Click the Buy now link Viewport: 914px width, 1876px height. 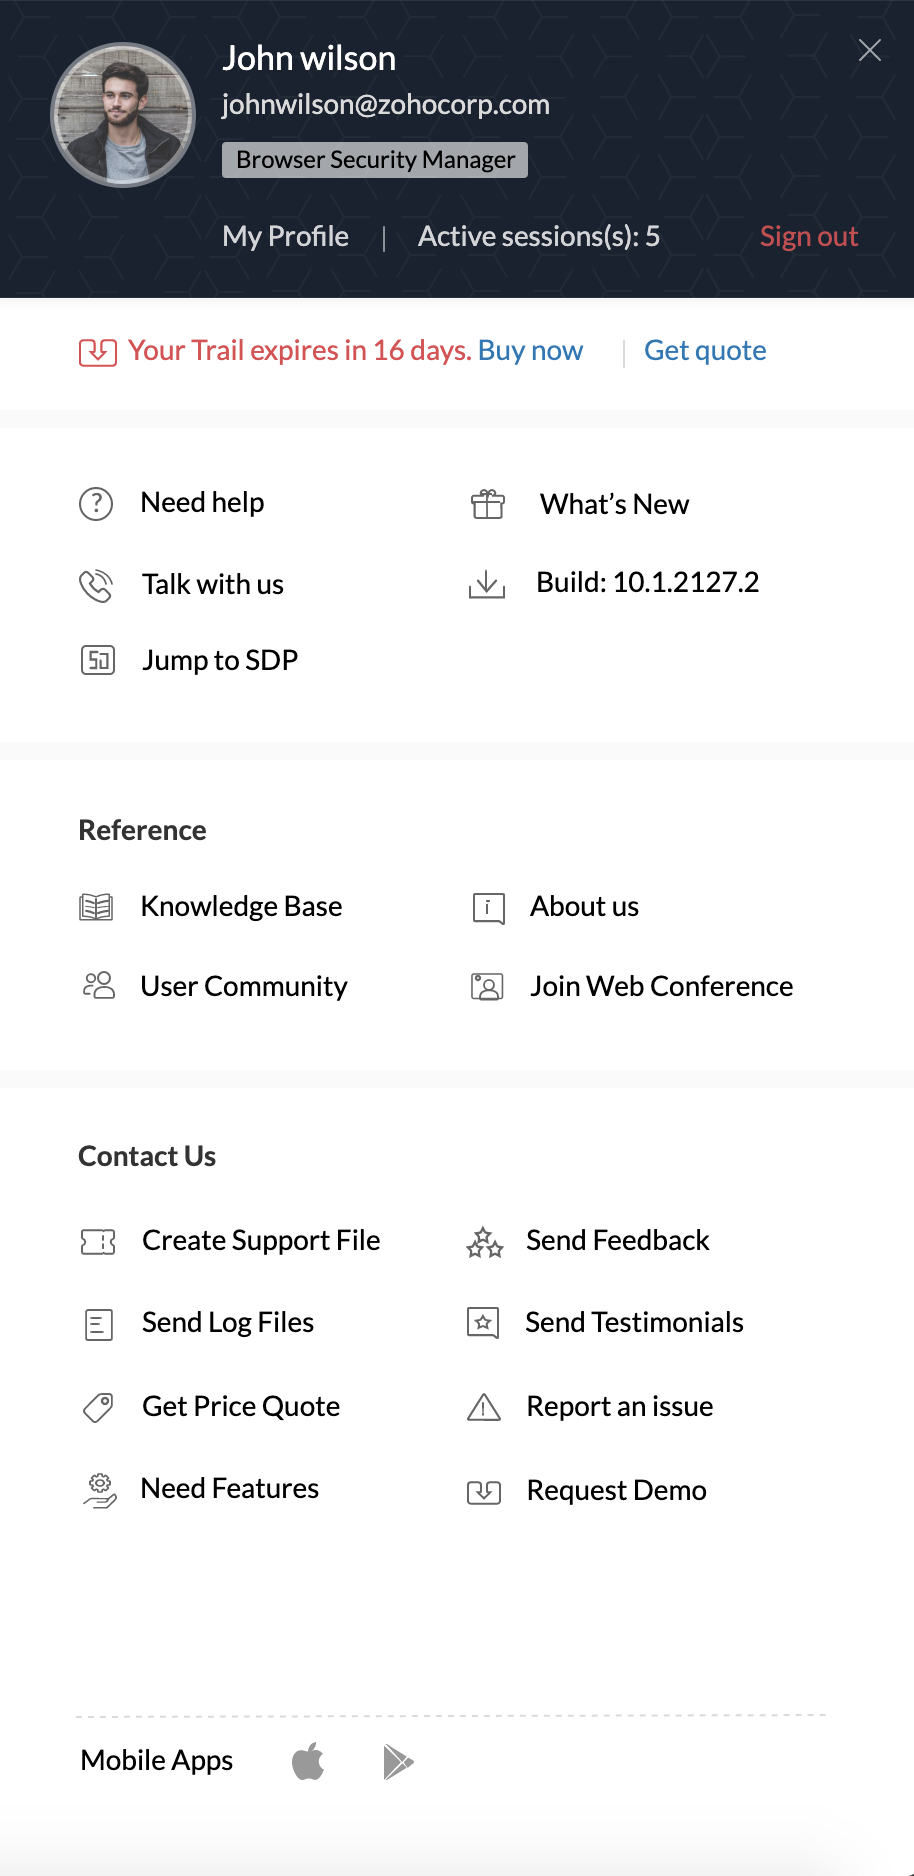[x=530, y=350]
